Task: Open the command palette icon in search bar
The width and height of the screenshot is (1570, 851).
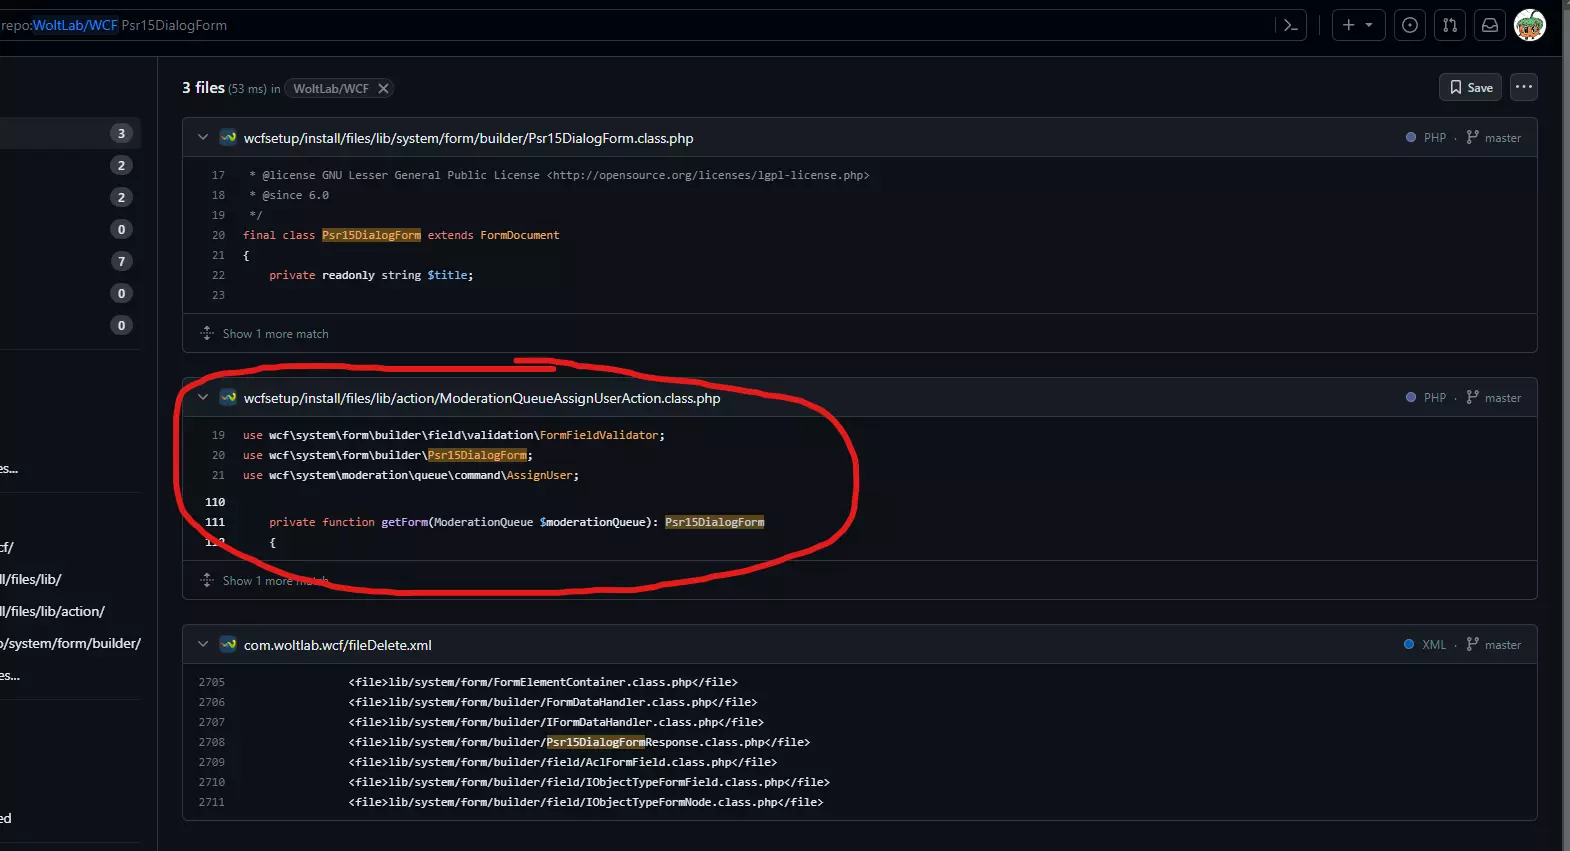Action: 1291,25
